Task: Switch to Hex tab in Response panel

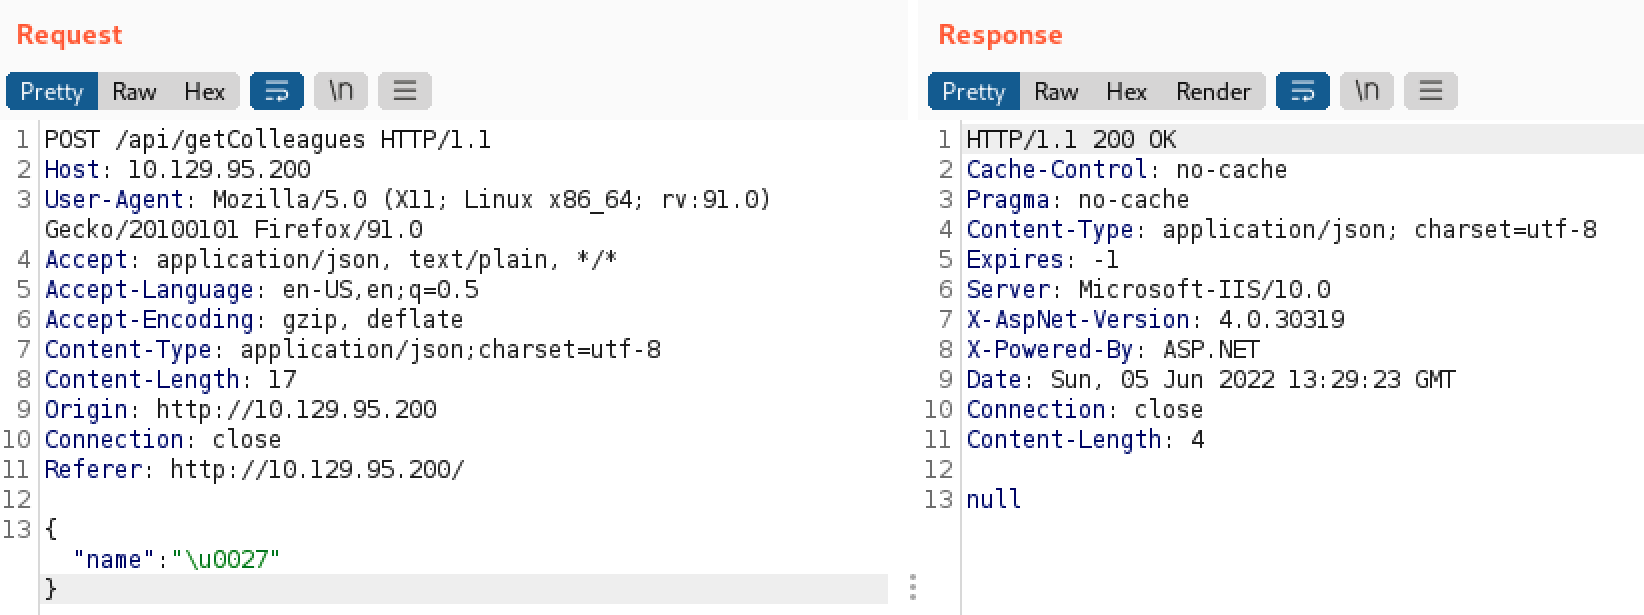Action: point(1126,91)
